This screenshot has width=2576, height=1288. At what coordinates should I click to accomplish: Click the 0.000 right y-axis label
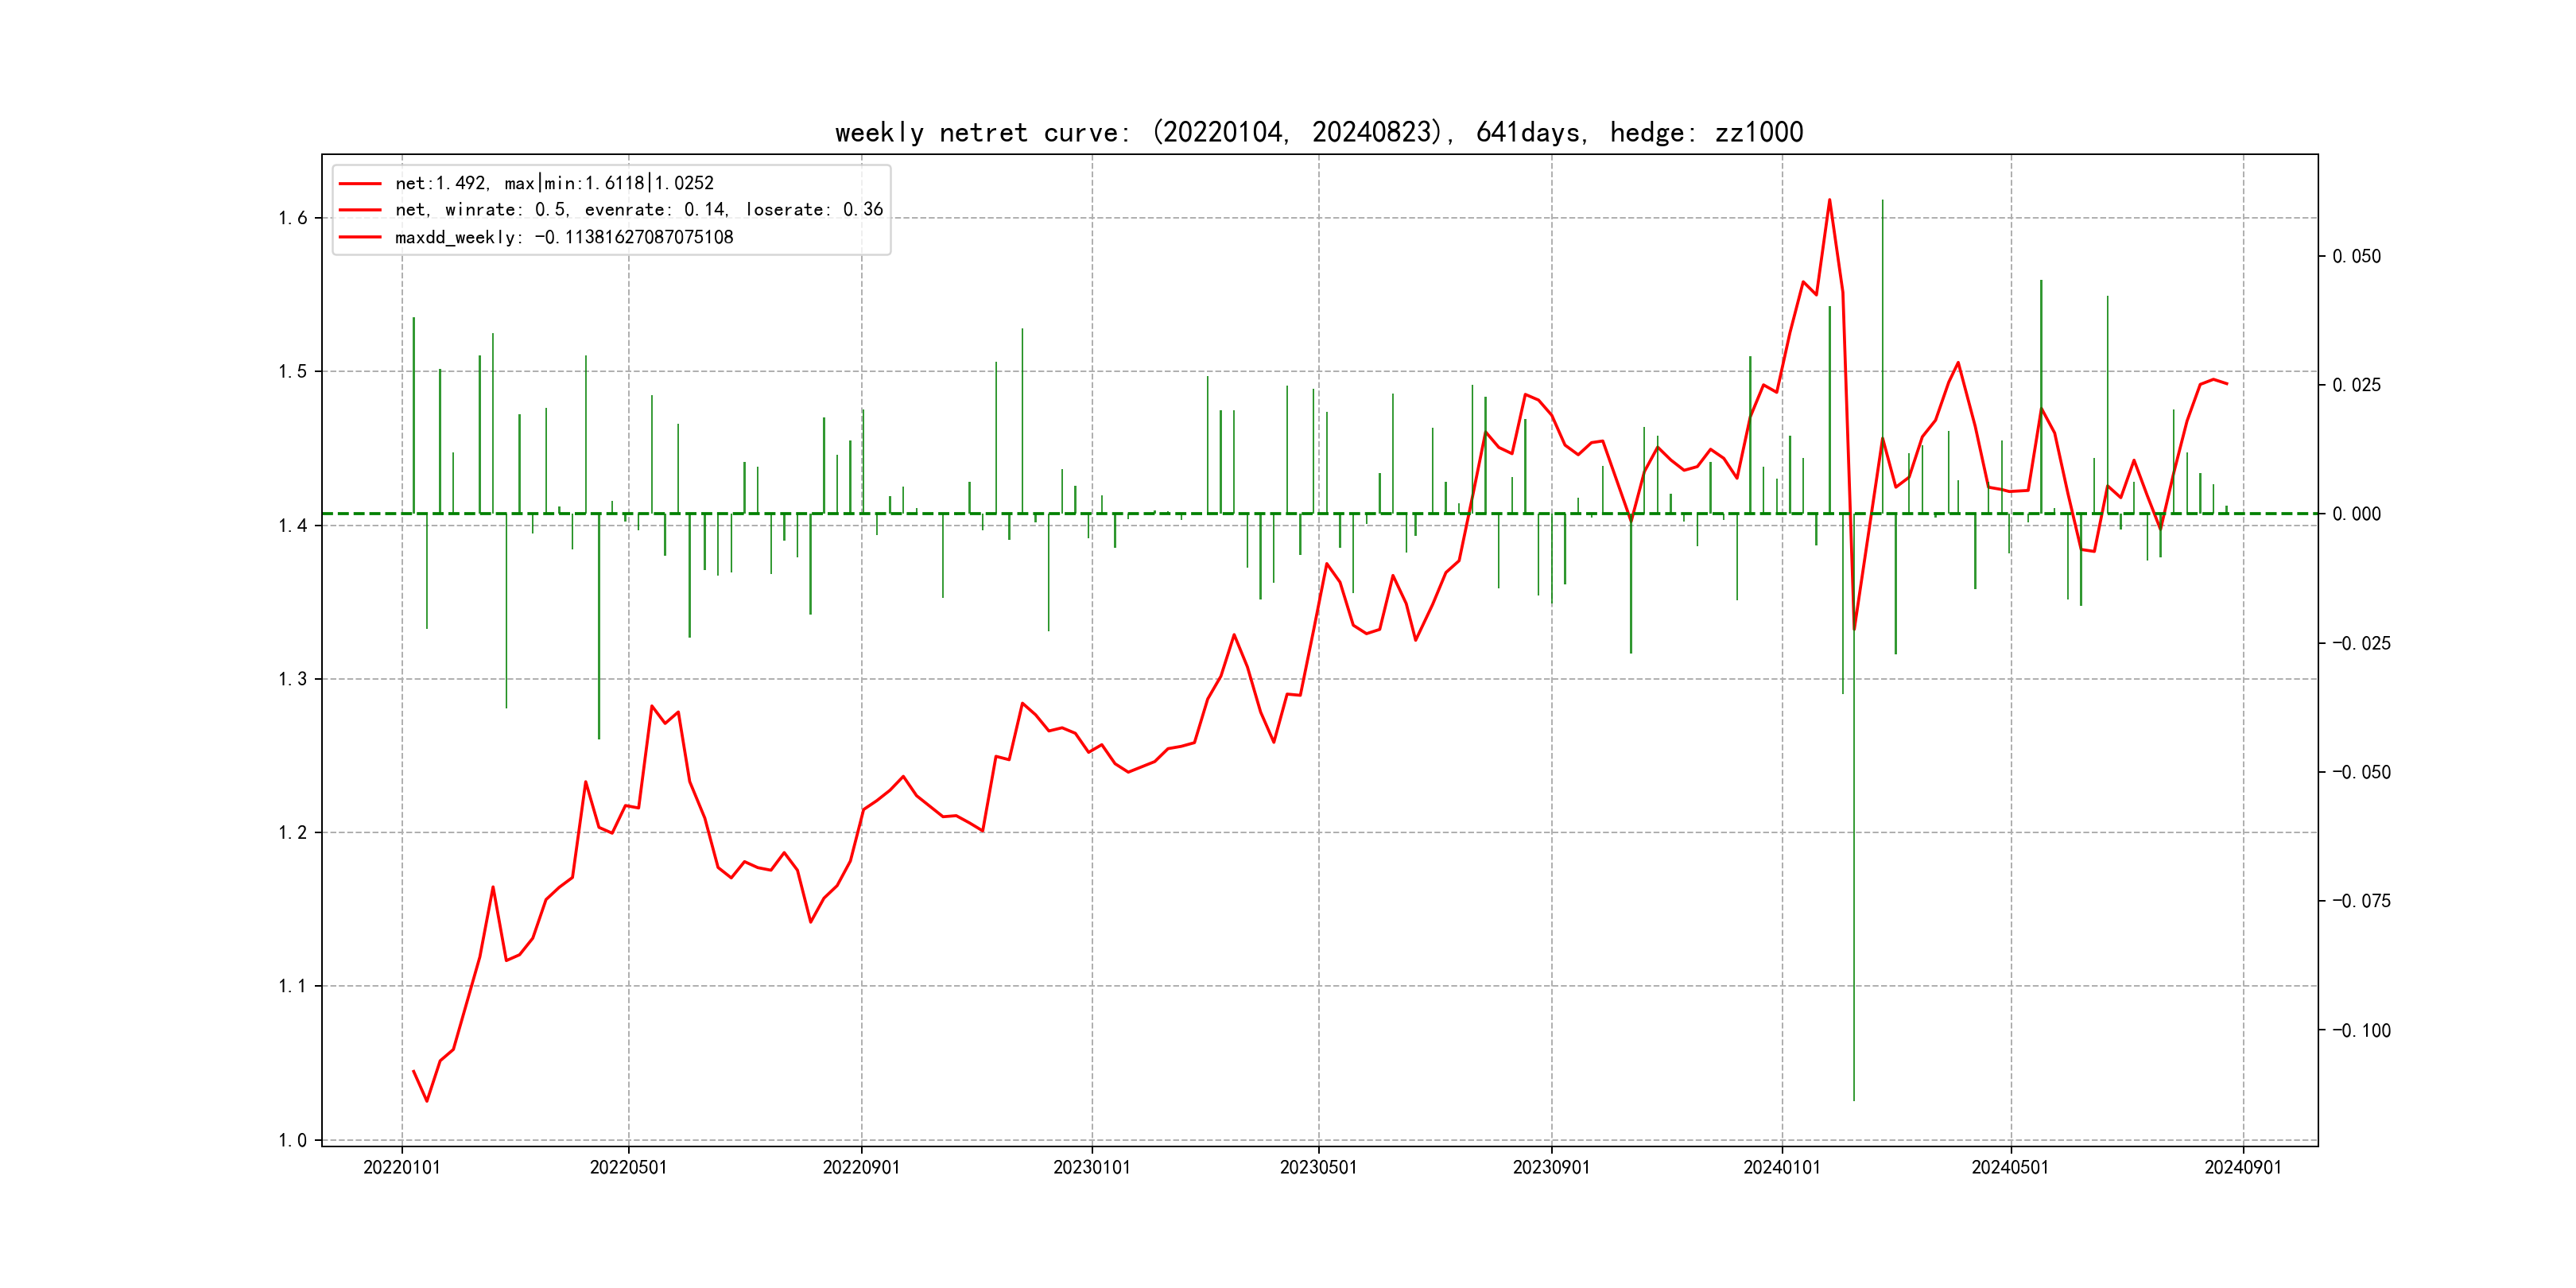(x=2356, y=514)
